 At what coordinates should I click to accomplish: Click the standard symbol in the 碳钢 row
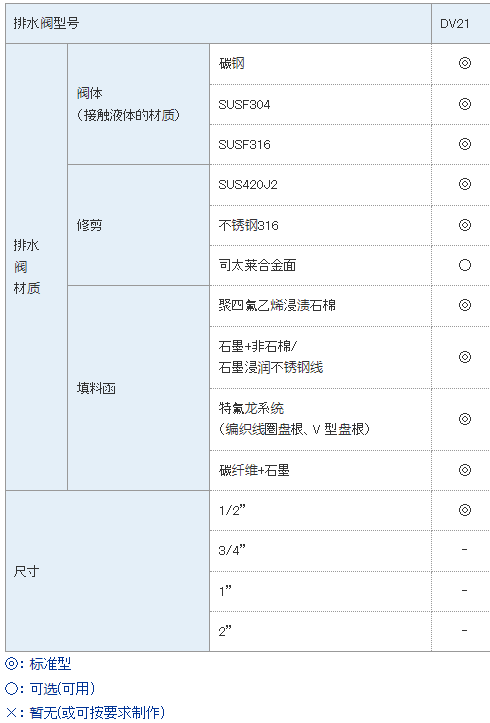[x=465, y=63]
